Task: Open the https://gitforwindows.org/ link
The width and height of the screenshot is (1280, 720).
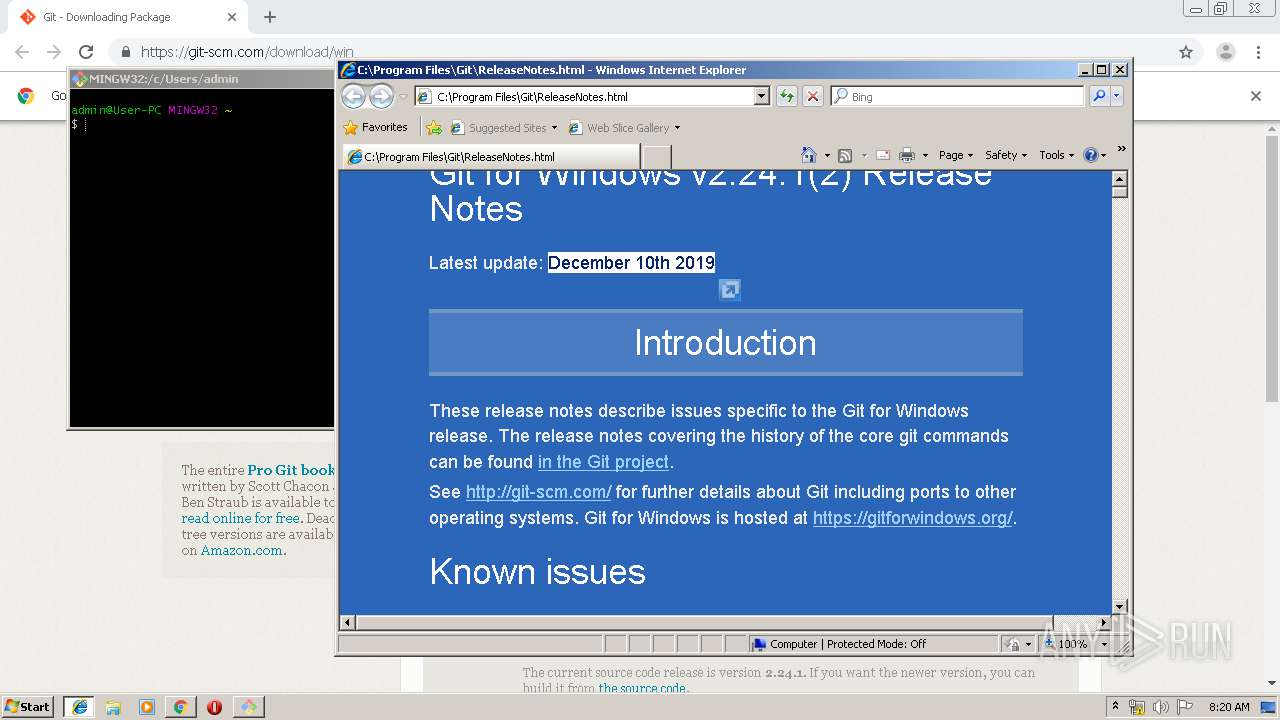Action: 912,518
